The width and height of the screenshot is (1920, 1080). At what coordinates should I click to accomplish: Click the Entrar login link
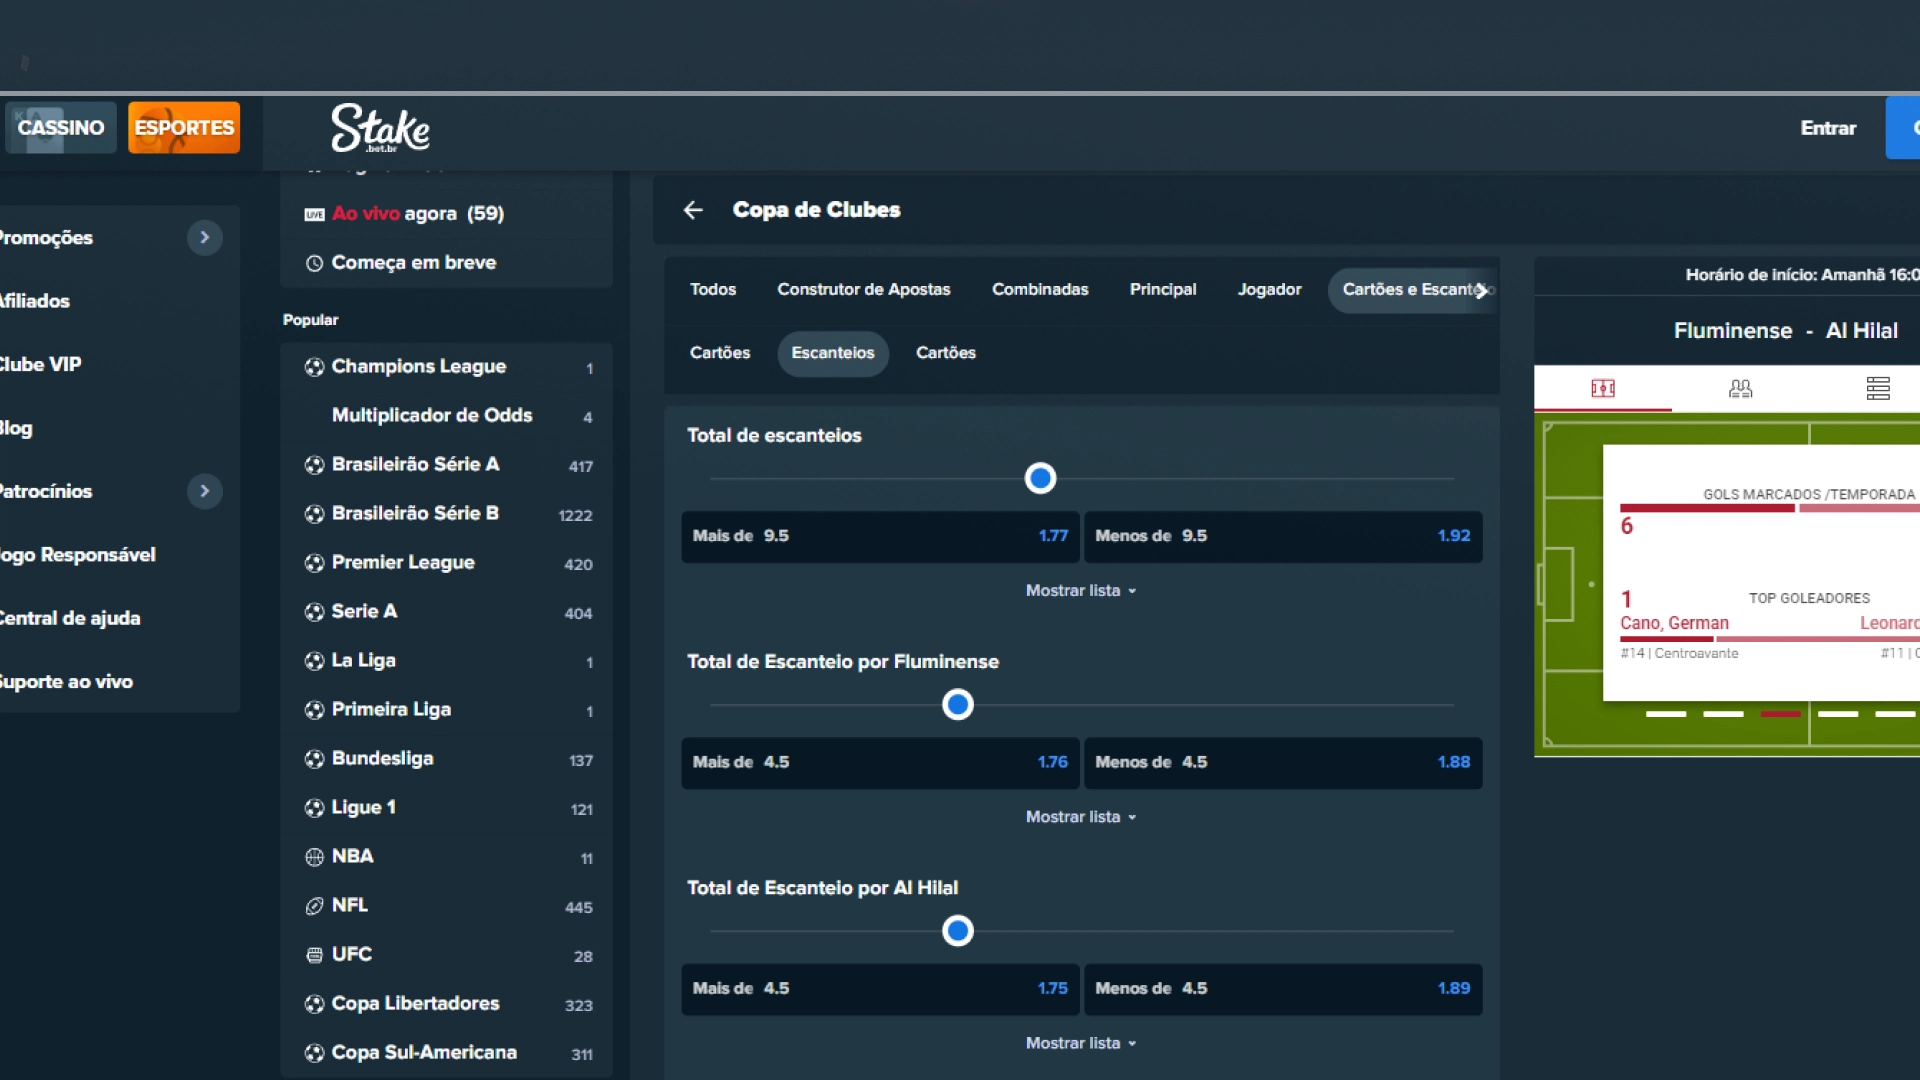pos(1827,128)
